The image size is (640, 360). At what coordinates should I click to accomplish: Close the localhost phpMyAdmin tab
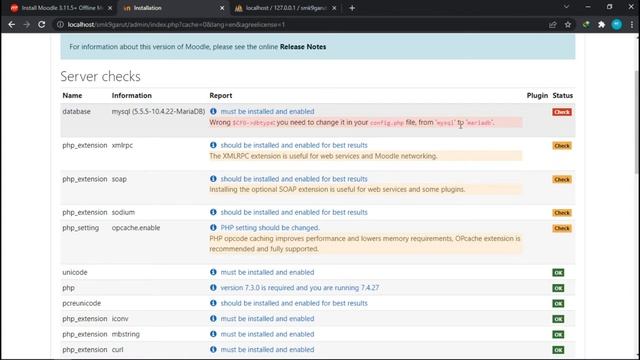pyautogui.click(x=334, y=8)
